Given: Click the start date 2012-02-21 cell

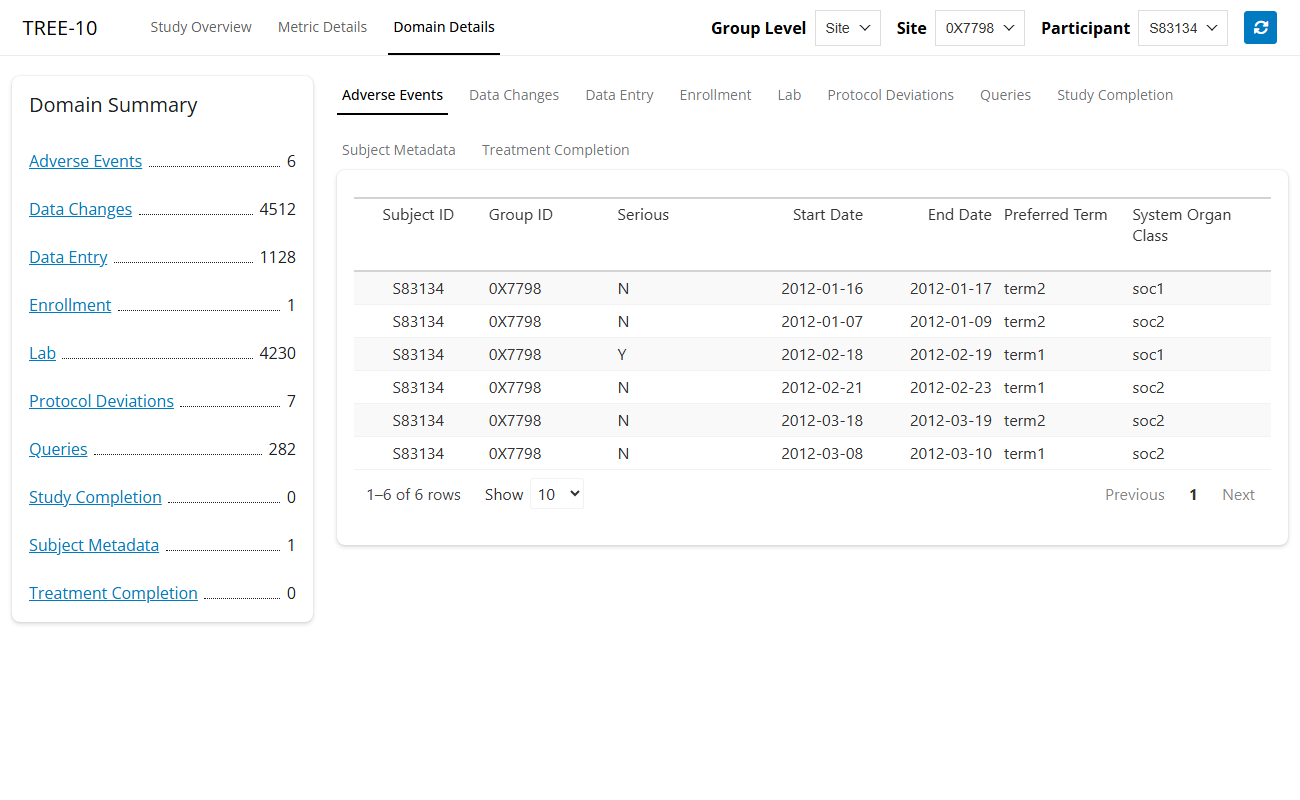Looking at the screenshot, I should click(821, 388).
